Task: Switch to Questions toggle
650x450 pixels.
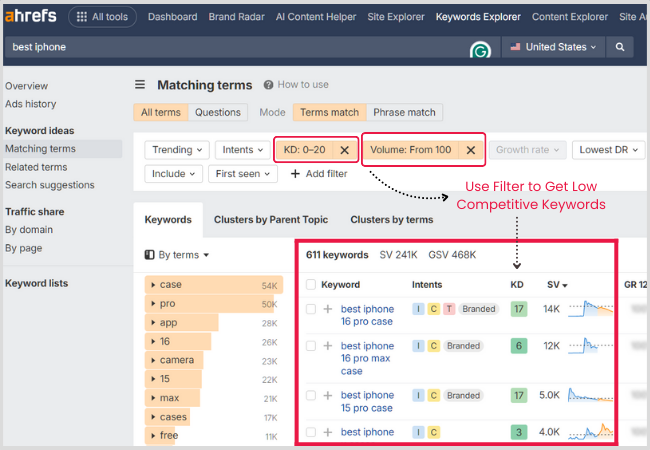Action: coord(218,112)
